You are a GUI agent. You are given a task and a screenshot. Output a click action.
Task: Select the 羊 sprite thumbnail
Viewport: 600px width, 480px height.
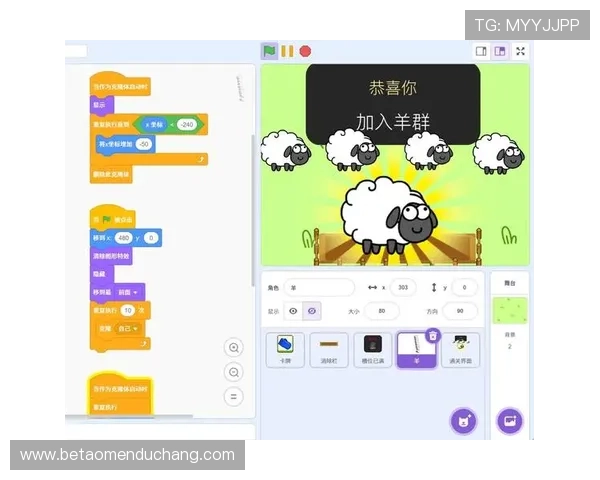point(416,350)
